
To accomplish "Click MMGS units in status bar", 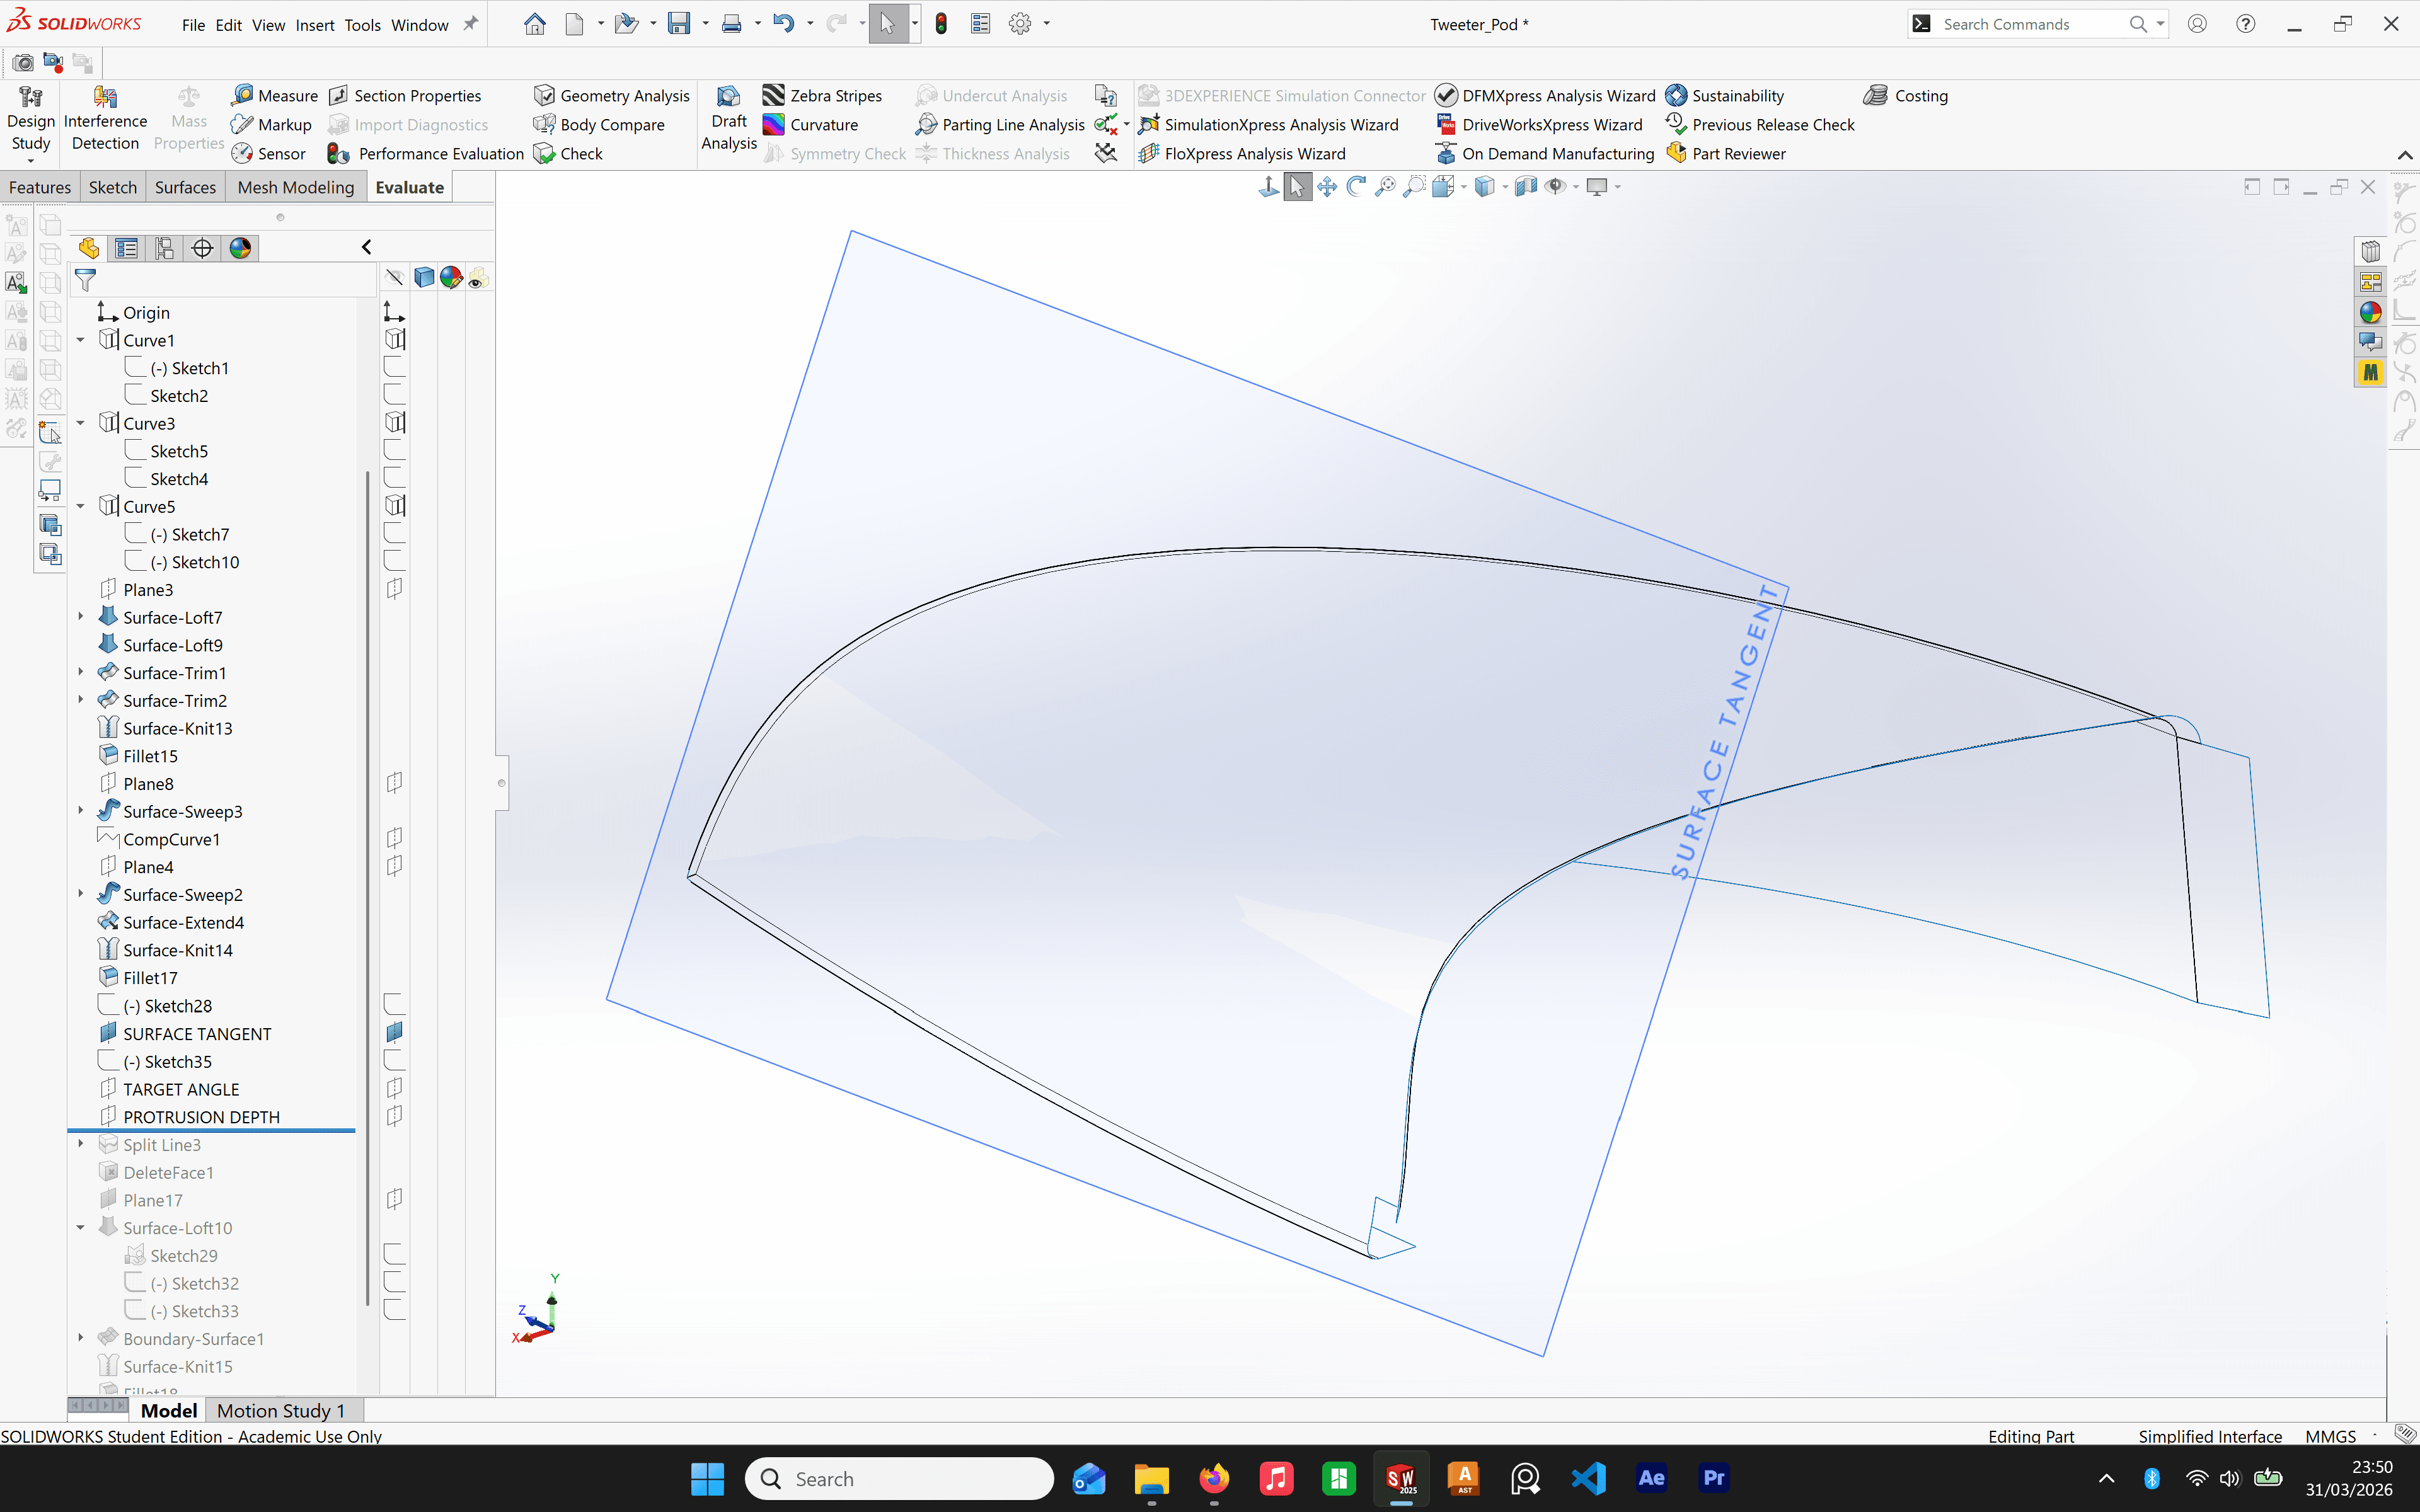I will coord(2331,1436).
